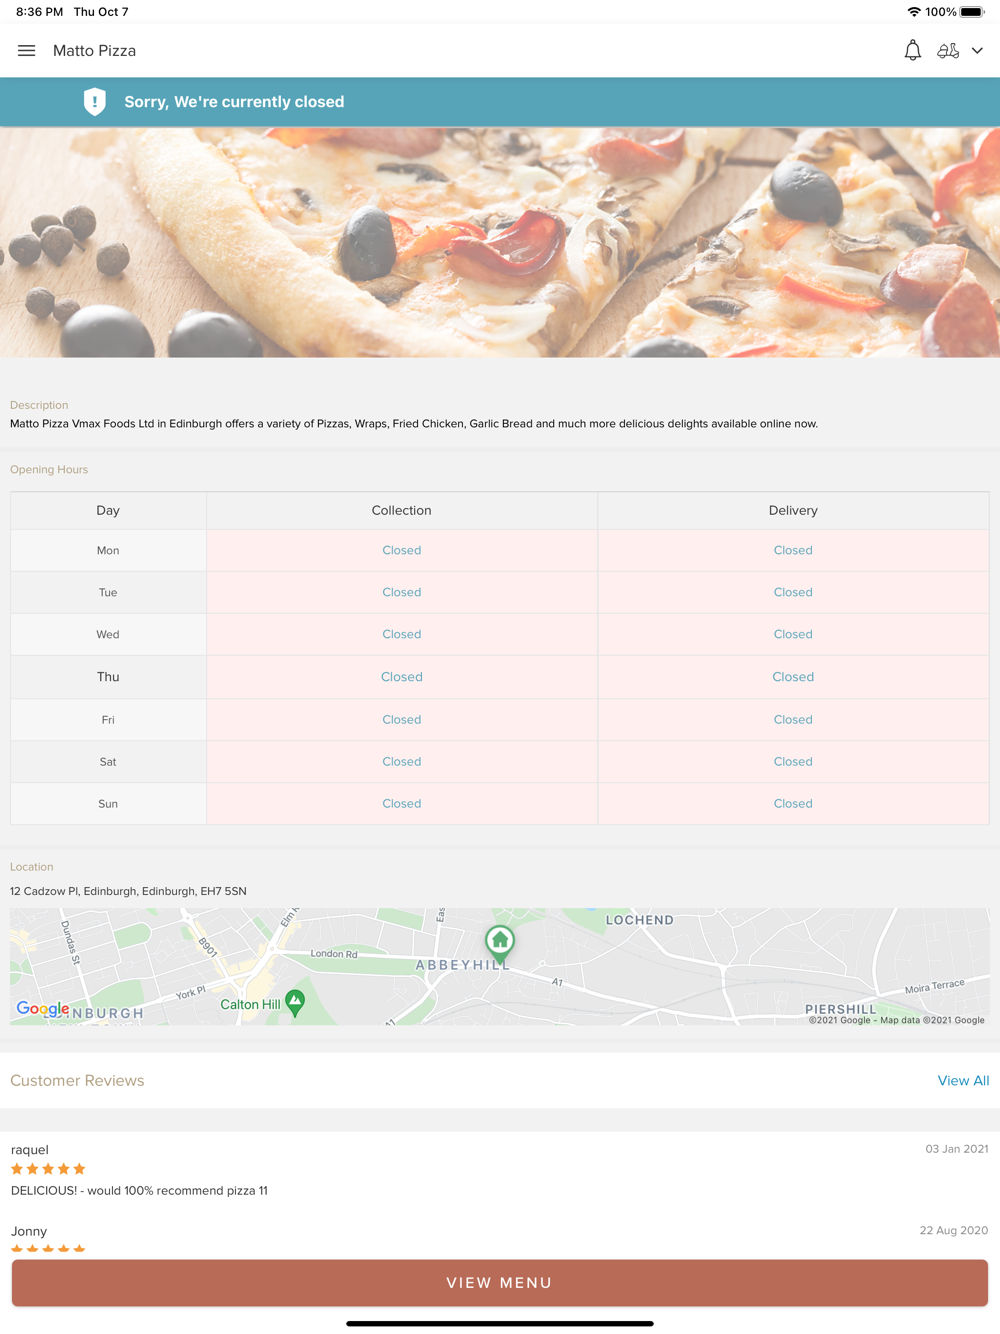
Task: Tap the Description text paragraph
Action: tap(414, 424)
